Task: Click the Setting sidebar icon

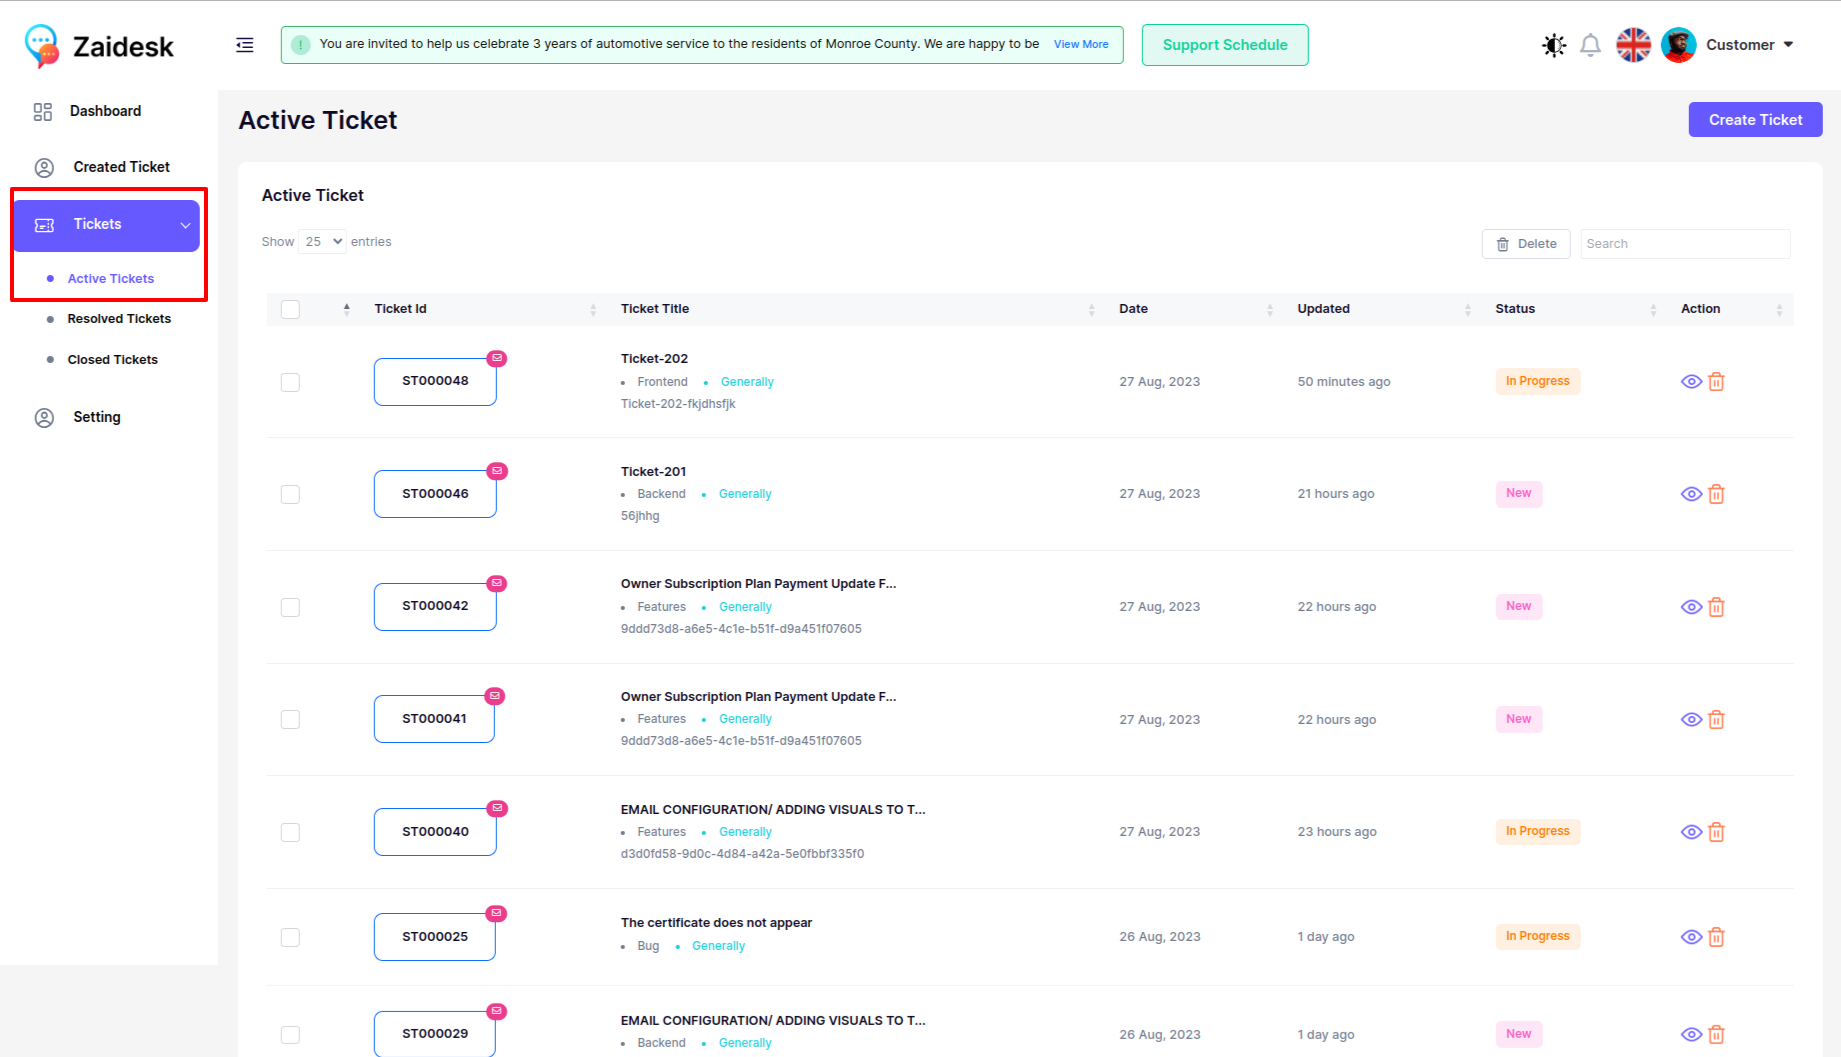Action: 44,417
